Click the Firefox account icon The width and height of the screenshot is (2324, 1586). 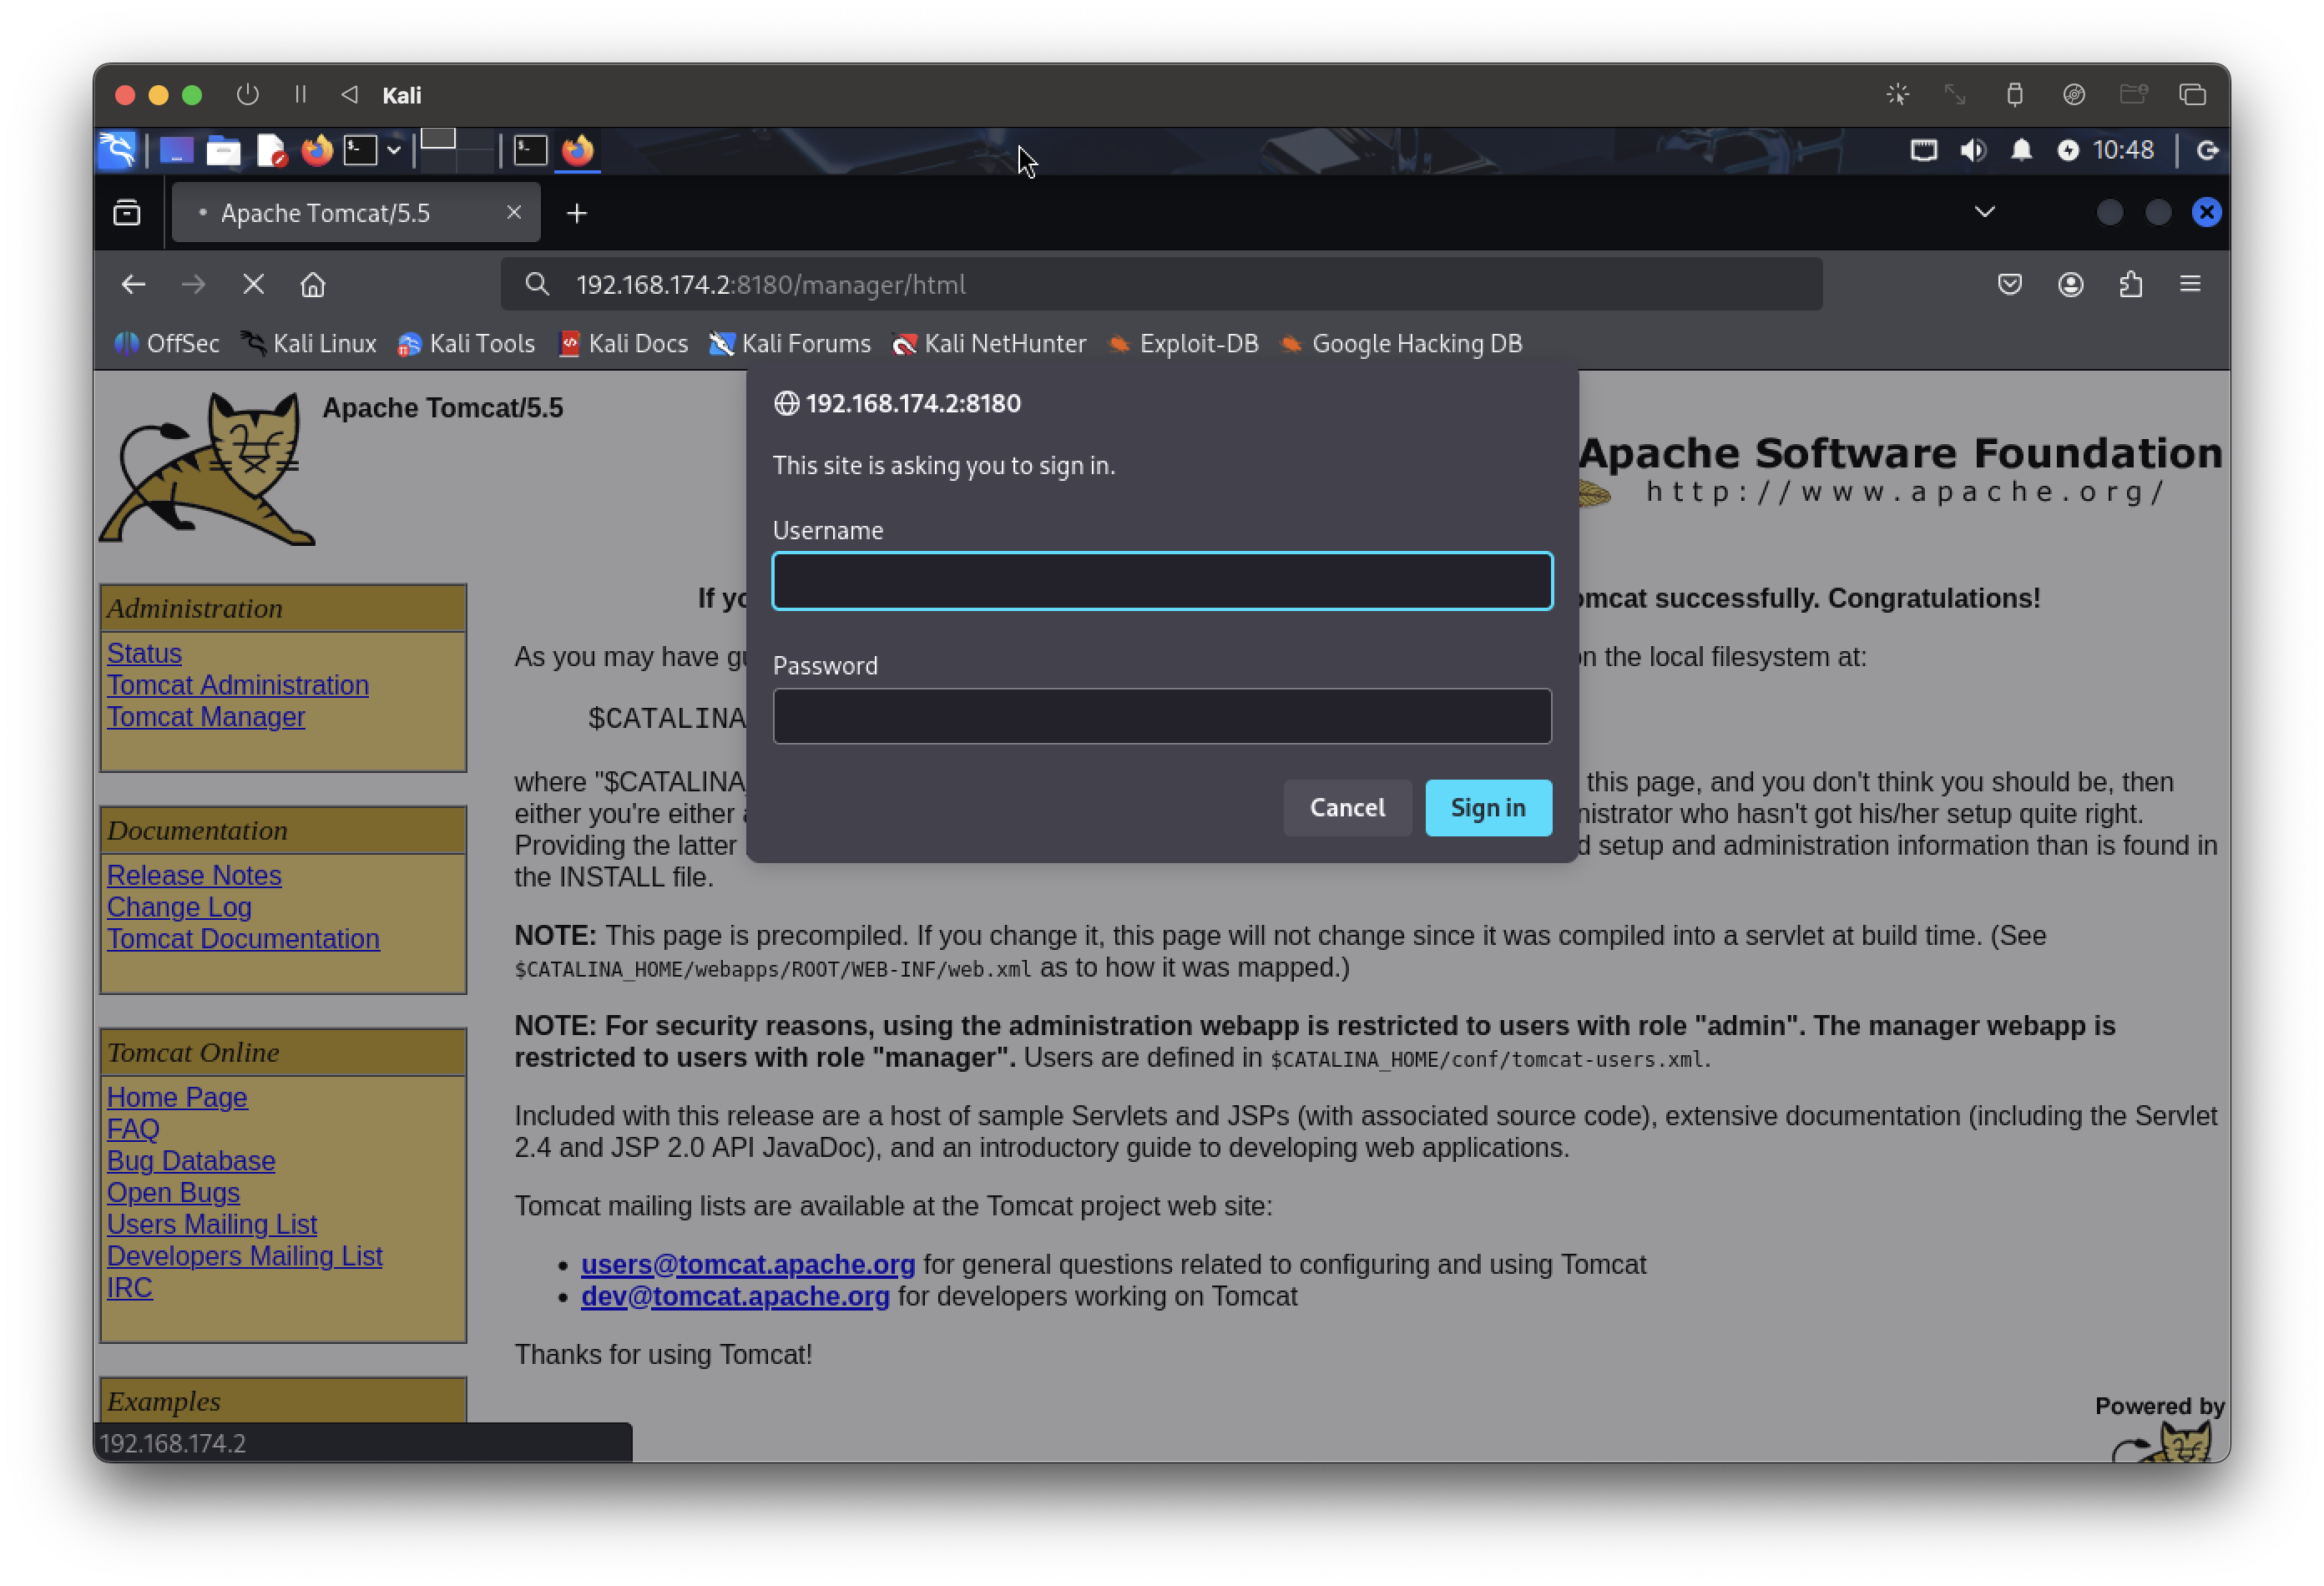point(2070,285)
